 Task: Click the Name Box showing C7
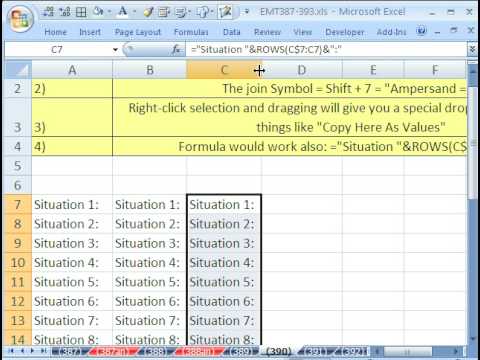click(x=58, y=50)
